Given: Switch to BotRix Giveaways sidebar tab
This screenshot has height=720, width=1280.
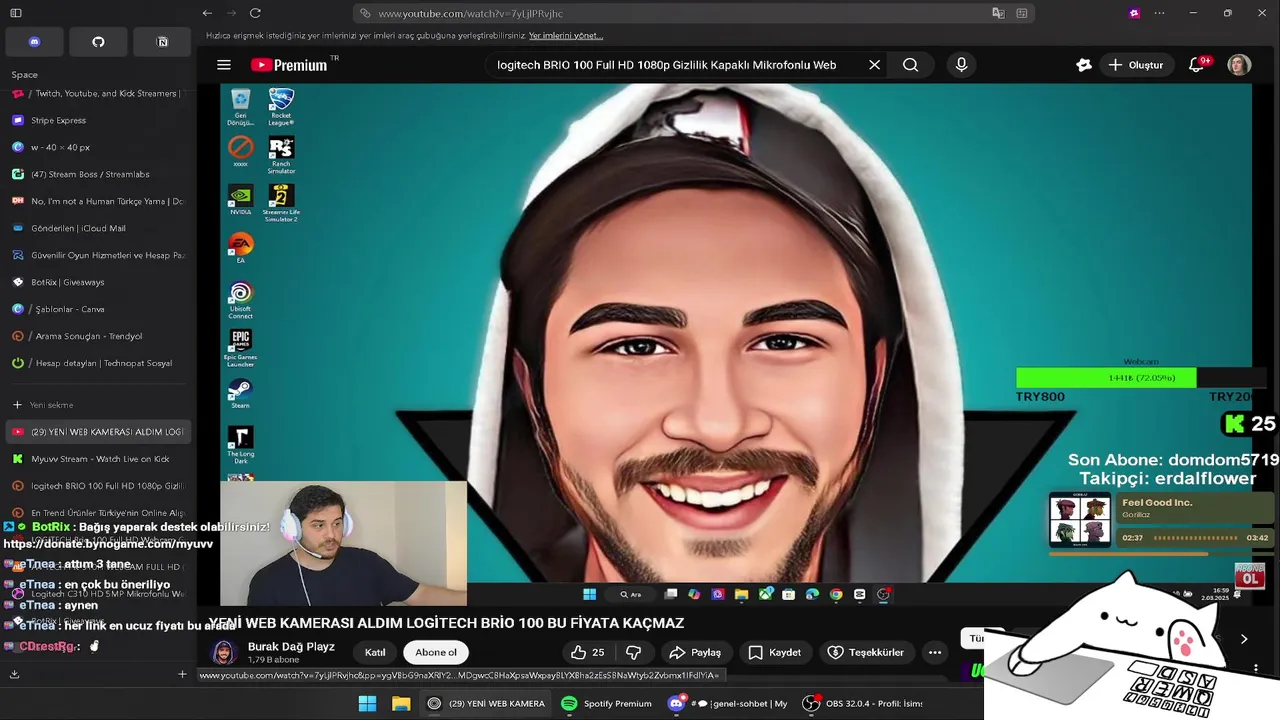Looking at the screenshot, I should pos(97,282).
